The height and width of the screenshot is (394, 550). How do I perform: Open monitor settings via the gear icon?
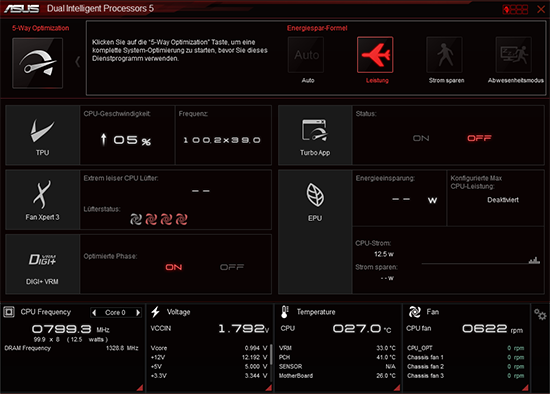(x=540, y=314)
